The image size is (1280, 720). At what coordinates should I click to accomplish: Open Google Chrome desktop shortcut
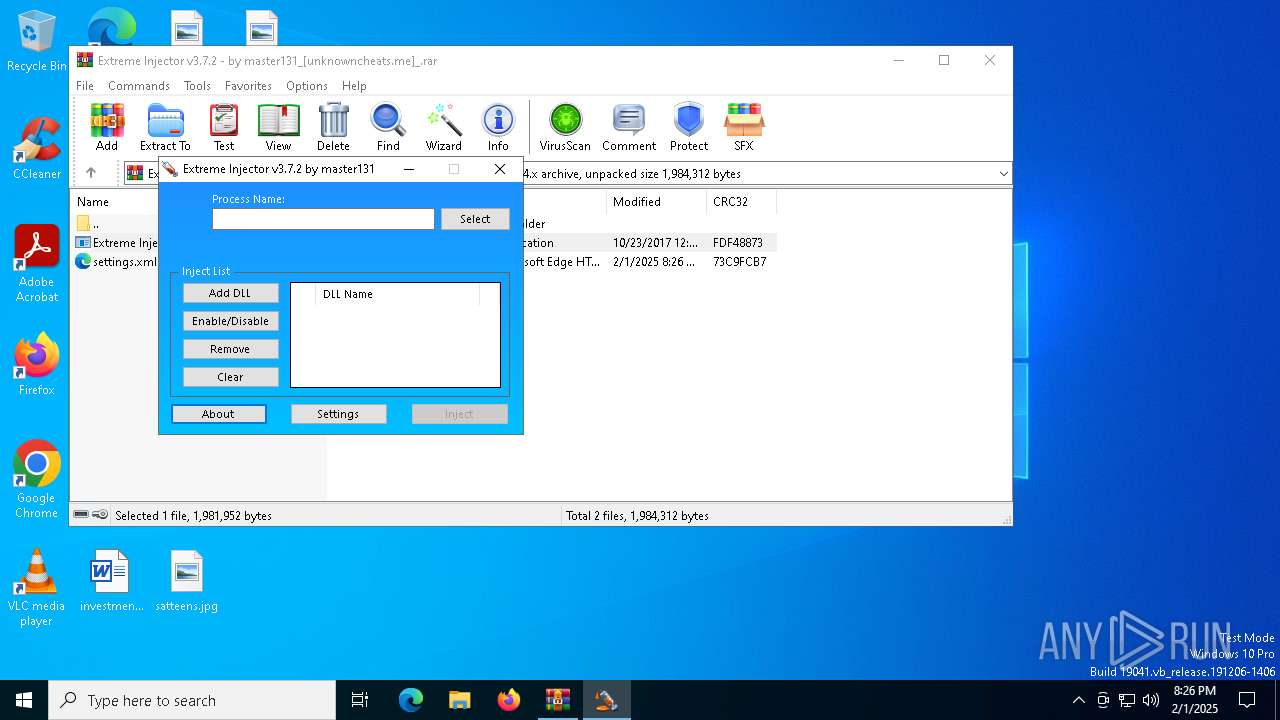click(x=37, y=480)
